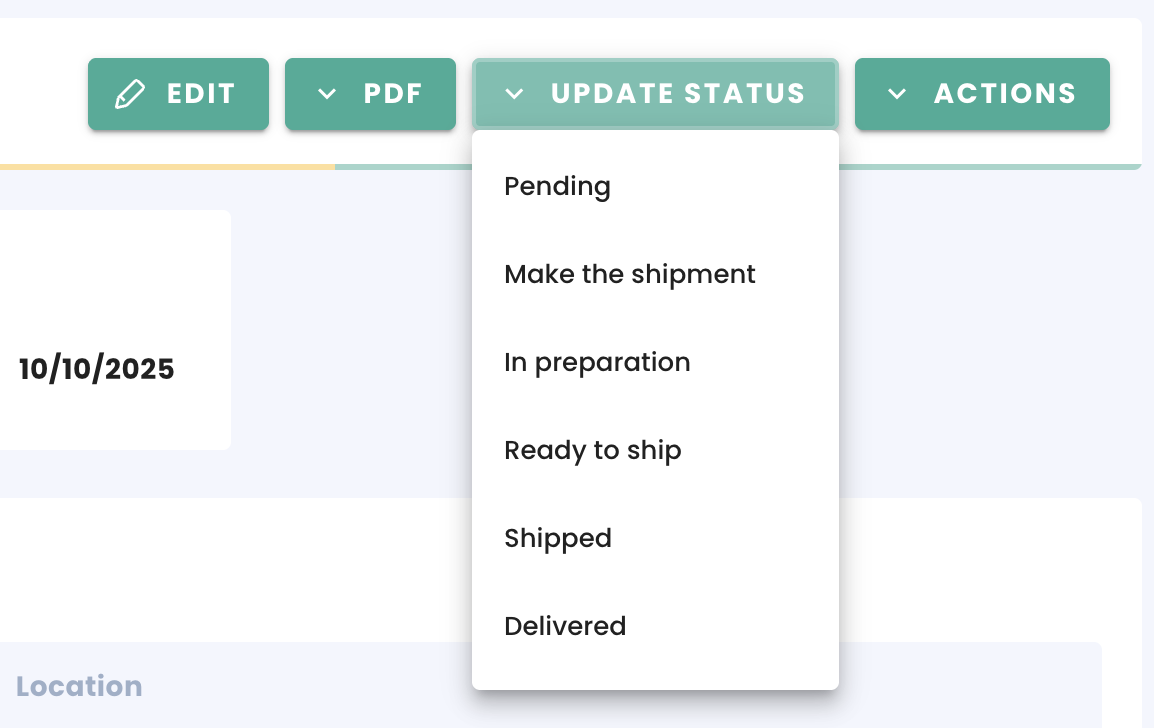The height and width of the screenshot is (728, 1154).
Task: Open the PDF dropdown by its label
Action: coord(393,94)
